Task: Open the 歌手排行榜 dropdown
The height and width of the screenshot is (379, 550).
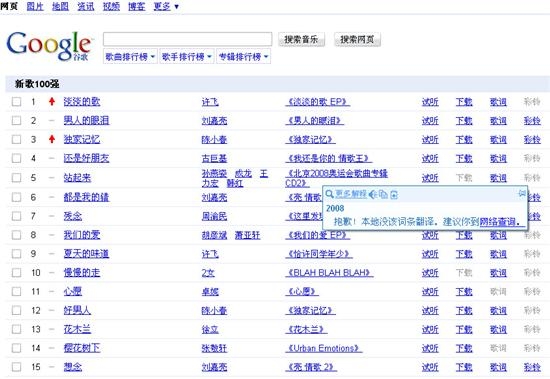Action: click(187, 56)
